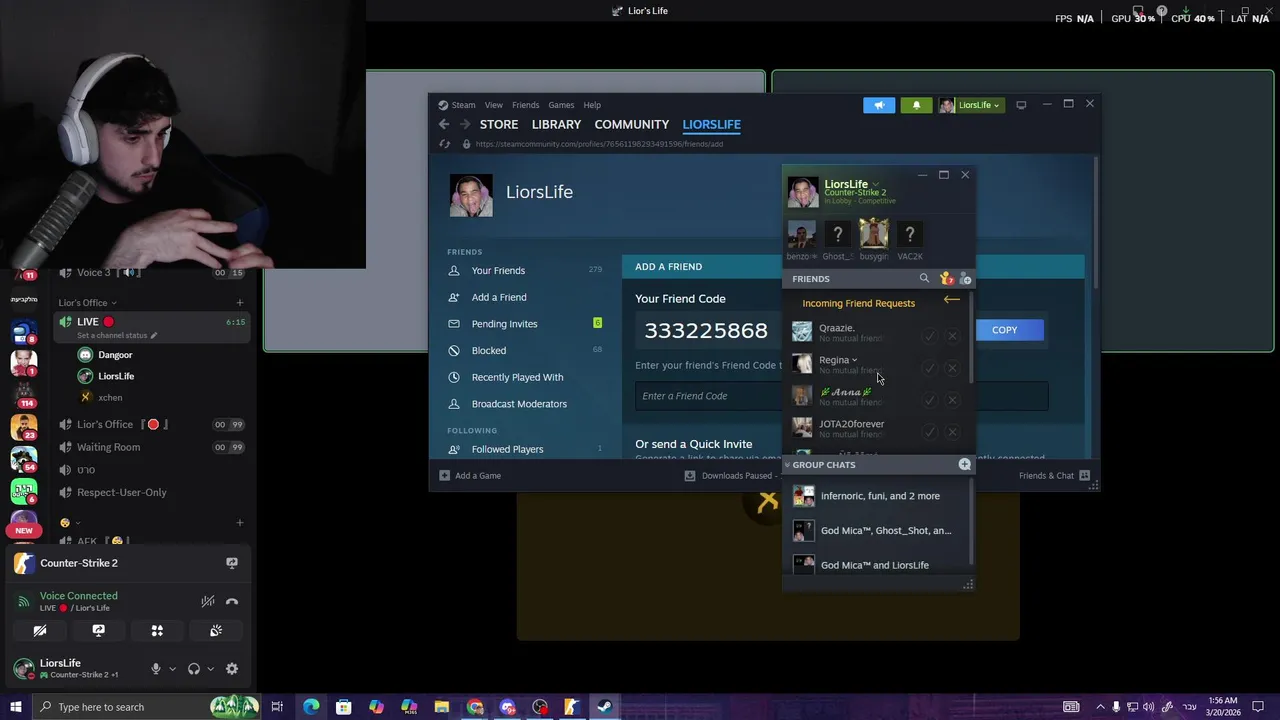Open the Games menu in Steam
Screen dimensions: 1280x720
coord(561,105)
